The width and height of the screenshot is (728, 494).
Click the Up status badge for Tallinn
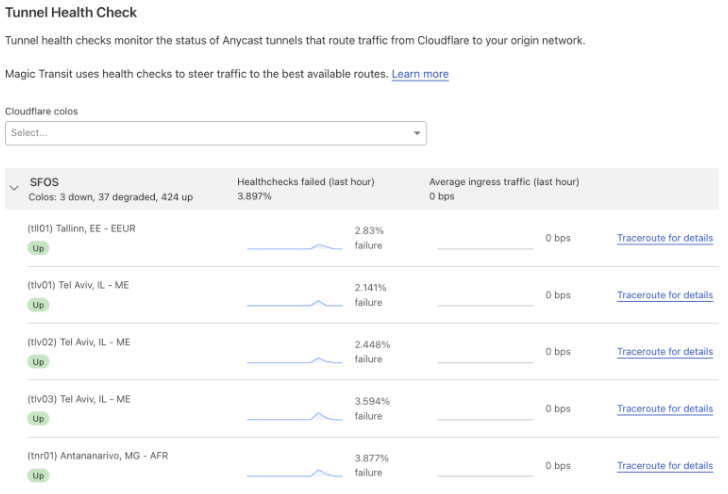click(x=38, y=248)
